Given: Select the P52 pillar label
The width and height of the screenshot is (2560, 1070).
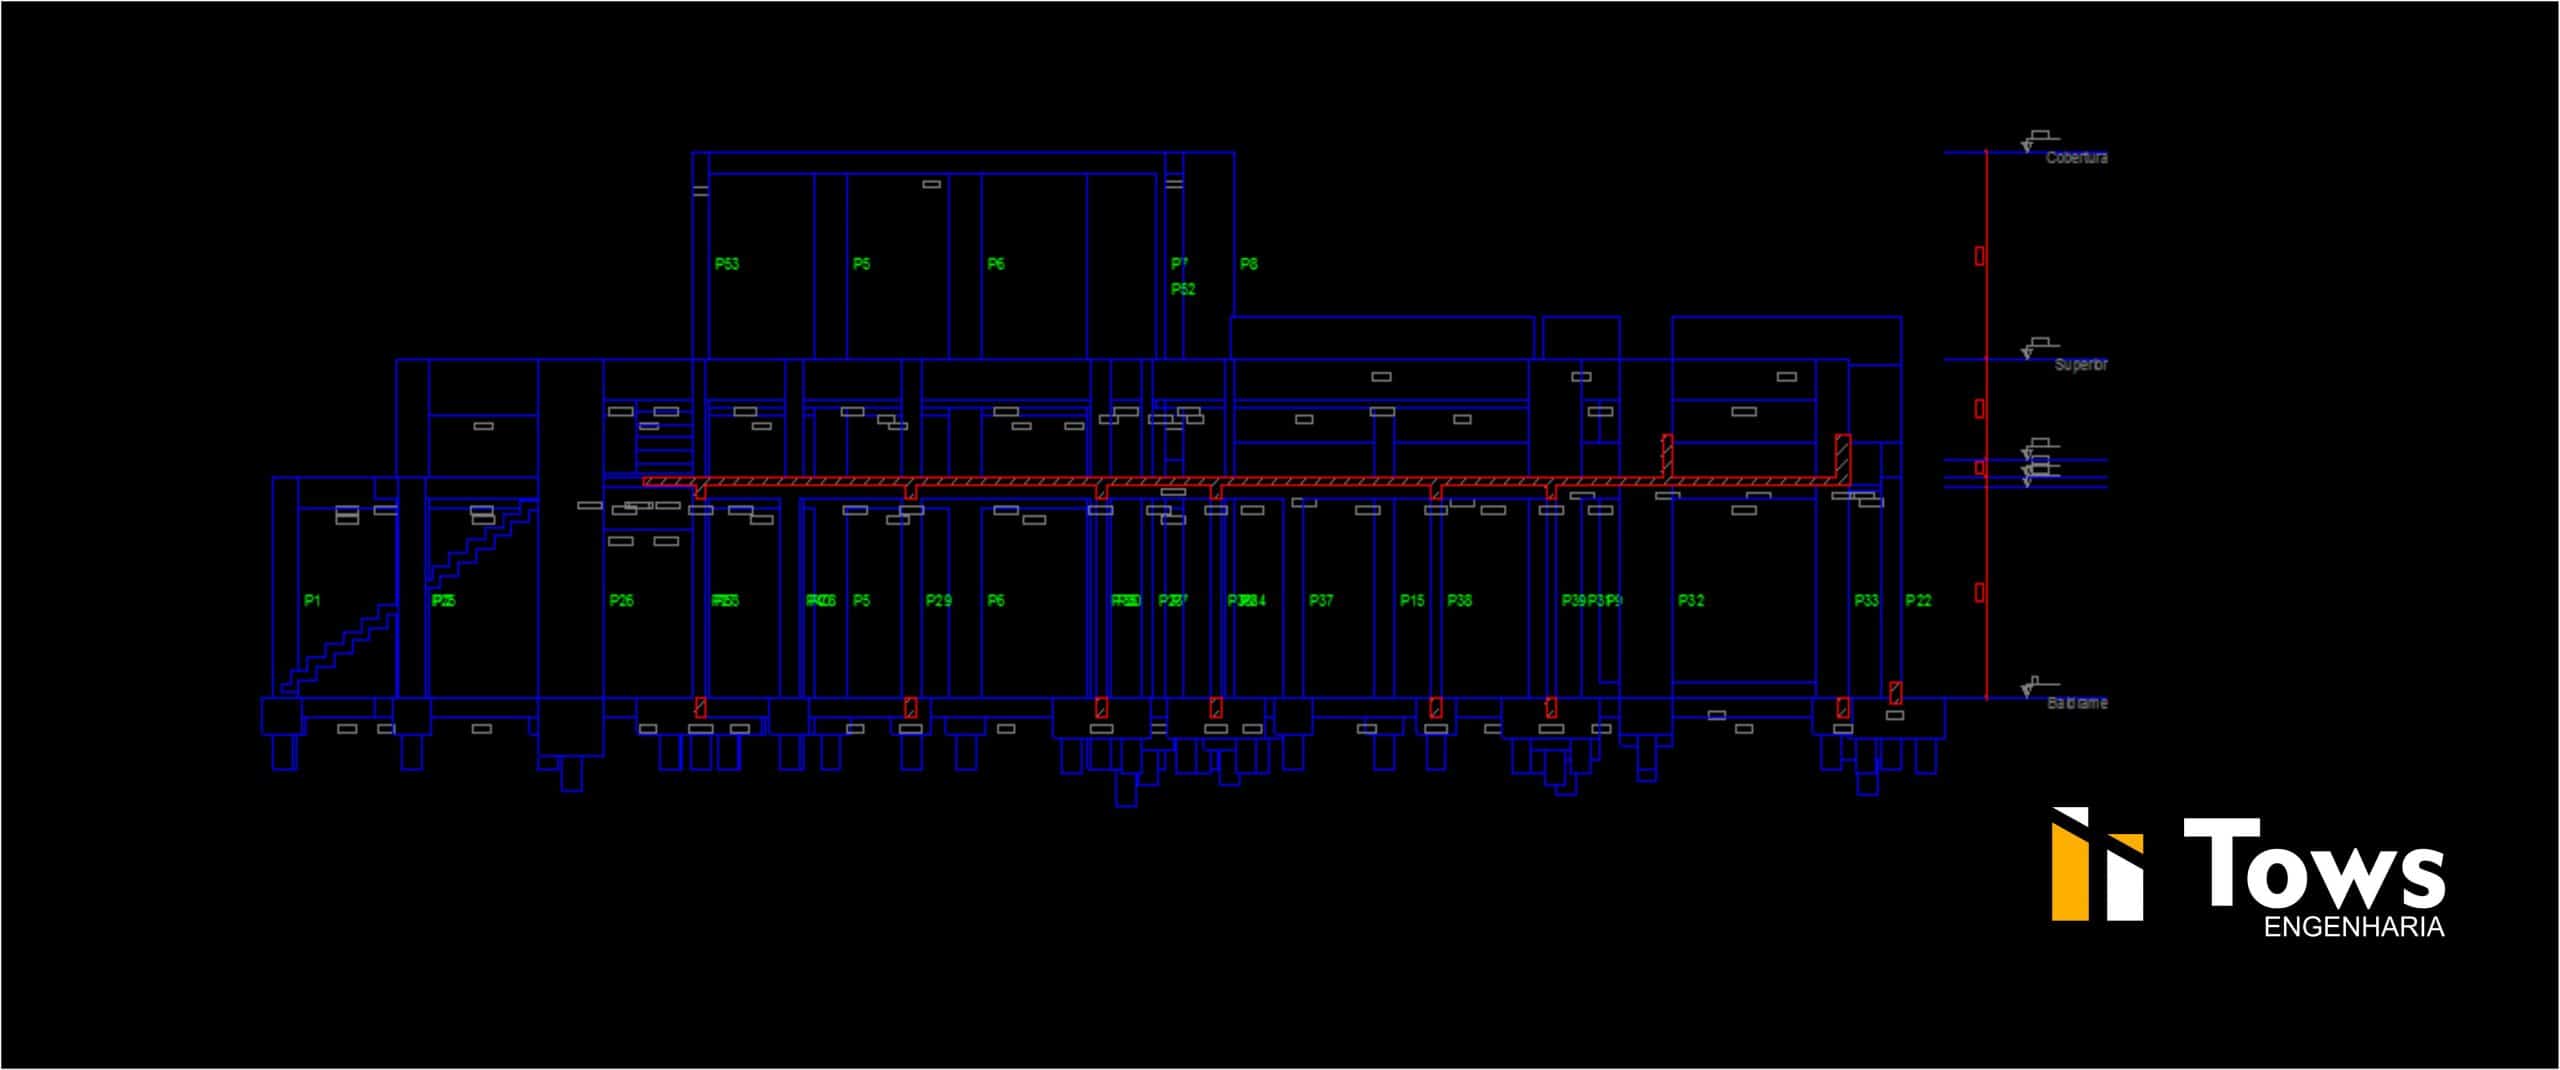Looking at the screenshot, I should pos(1183,289).
